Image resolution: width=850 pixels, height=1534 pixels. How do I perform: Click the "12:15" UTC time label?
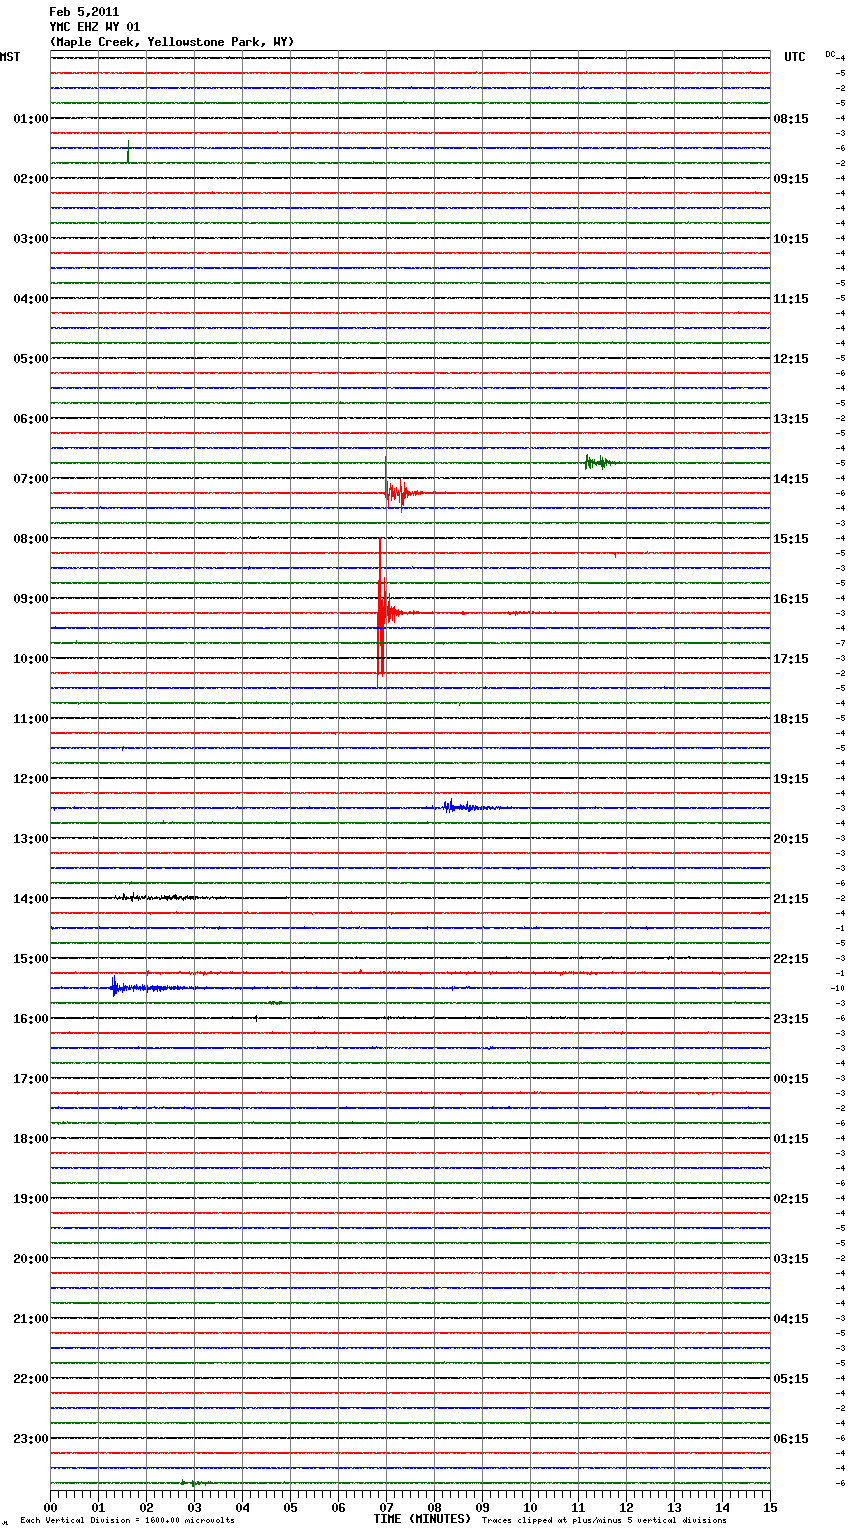[x=791, y=359]
